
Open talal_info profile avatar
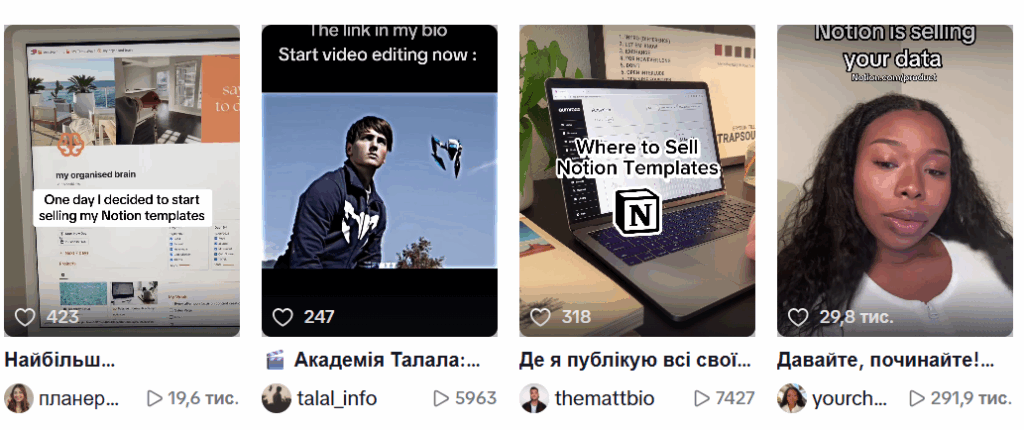pos(276,398)
